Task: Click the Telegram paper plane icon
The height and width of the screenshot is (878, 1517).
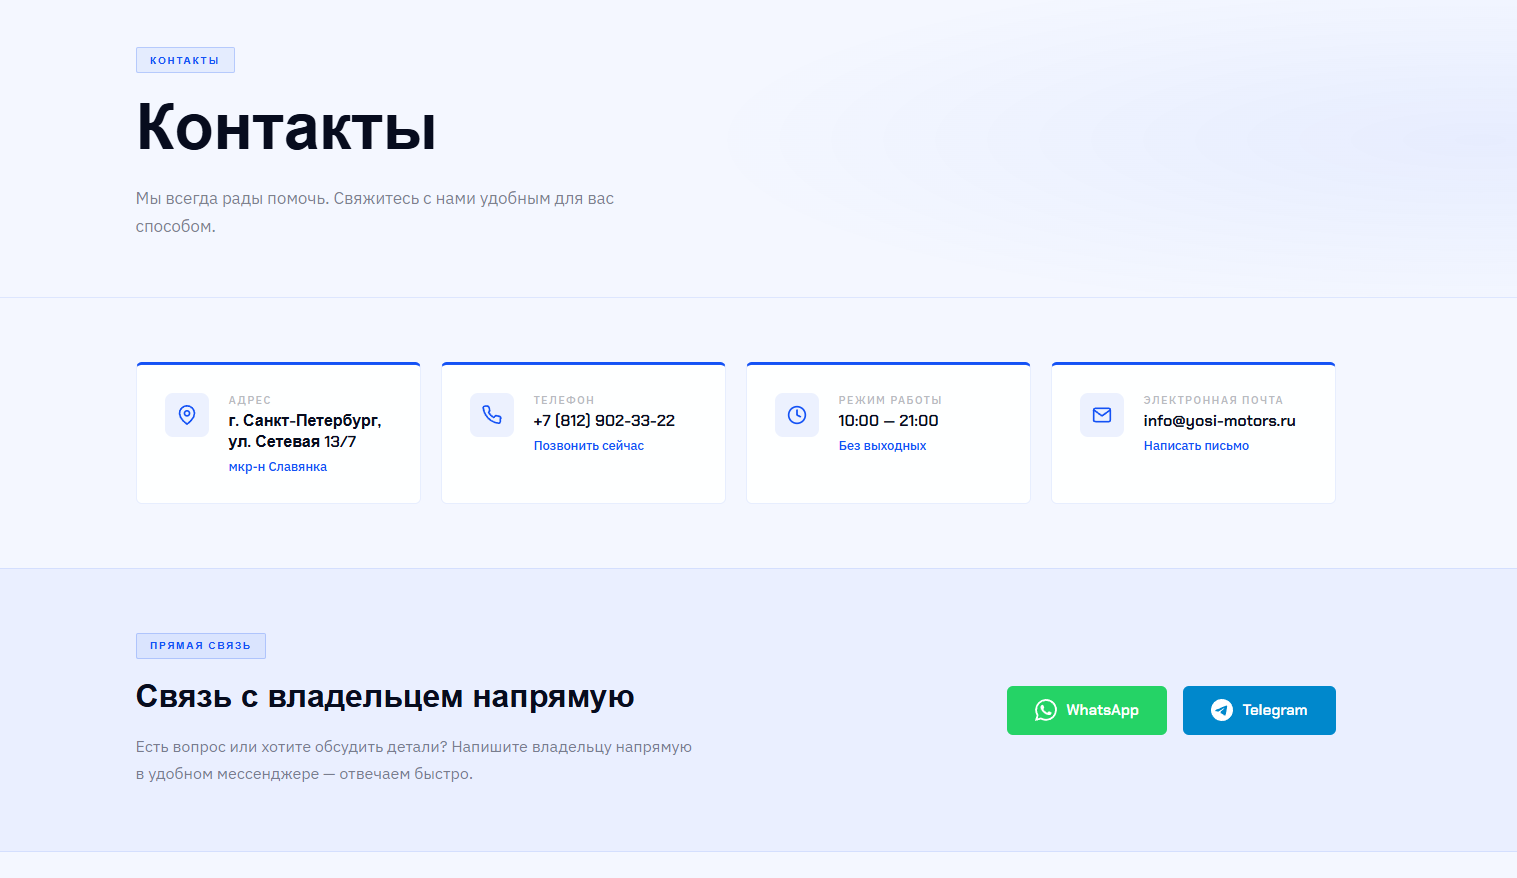Action: pyautogui.click(x=1222, y=710)
